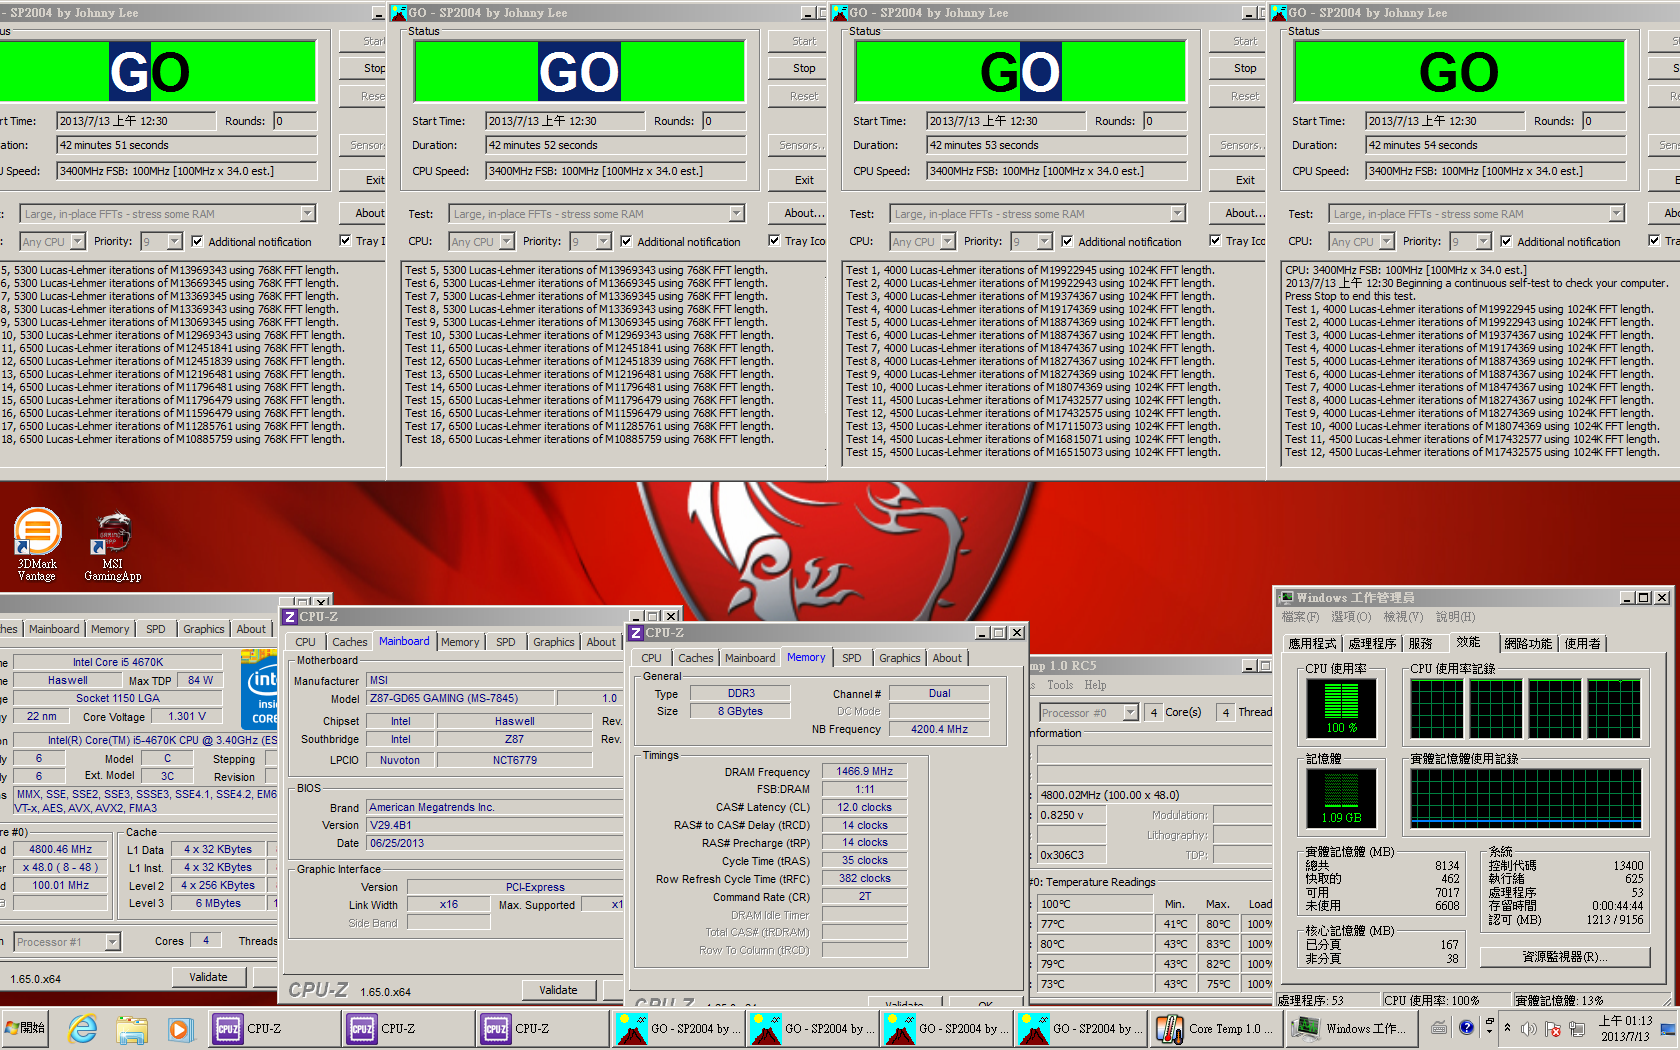Click Validate in CPU-Z Mainboard window
This screenshot has width=1680, height=1050.
point(558,990)
